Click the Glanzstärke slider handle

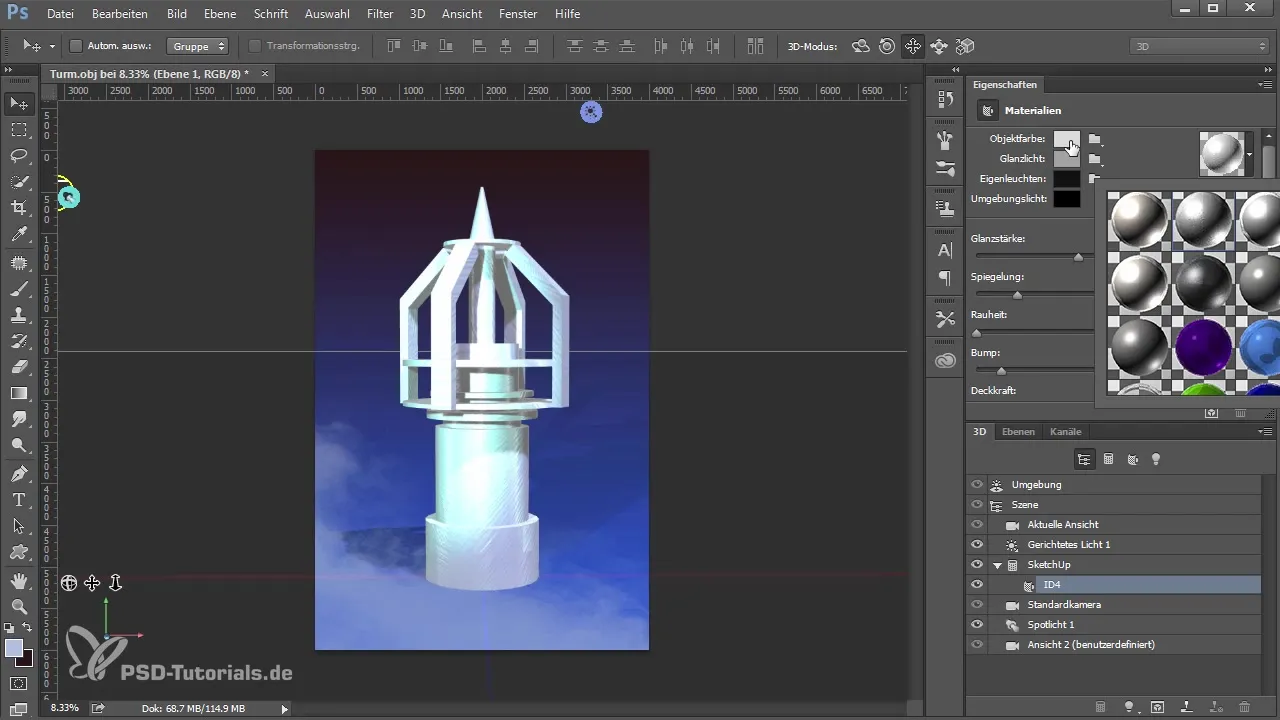pos(1078,257)
